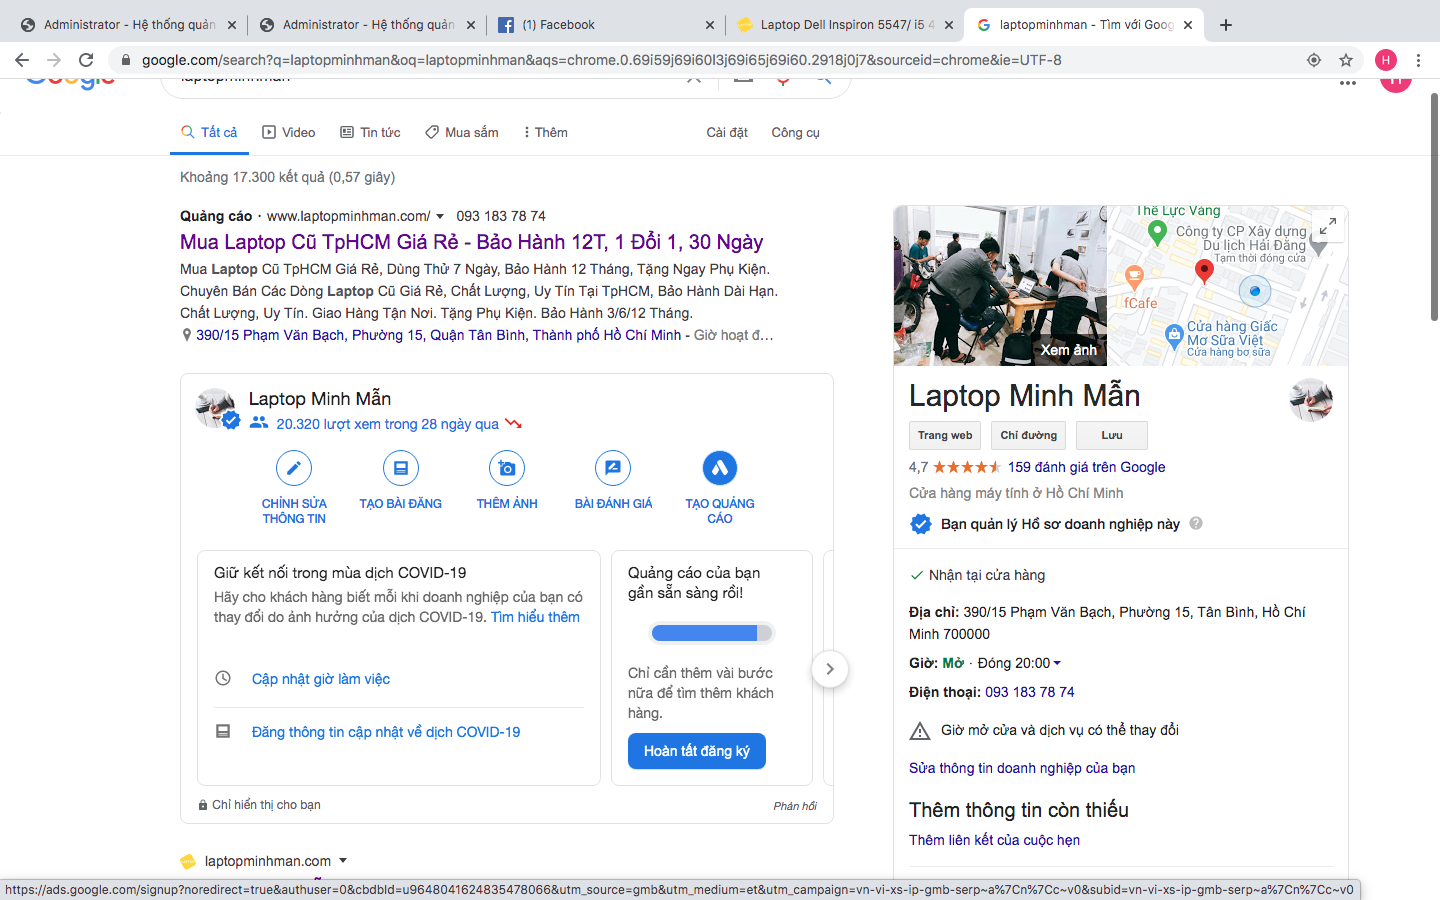Click the text Nhận tại cửa hàng
Screen dimensions: 1440x900
click(x=987, y=575)
